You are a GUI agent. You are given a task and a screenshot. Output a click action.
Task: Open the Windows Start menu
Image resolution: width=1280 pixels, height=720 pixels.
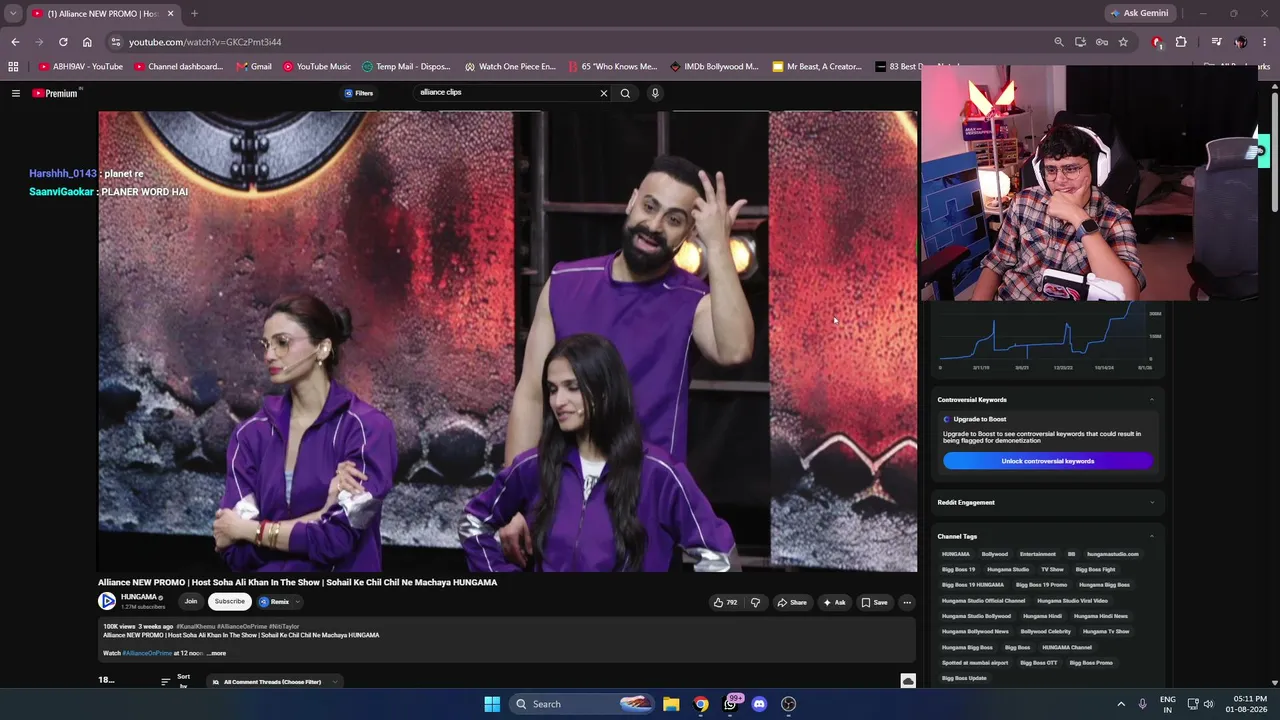pos(492,704)
